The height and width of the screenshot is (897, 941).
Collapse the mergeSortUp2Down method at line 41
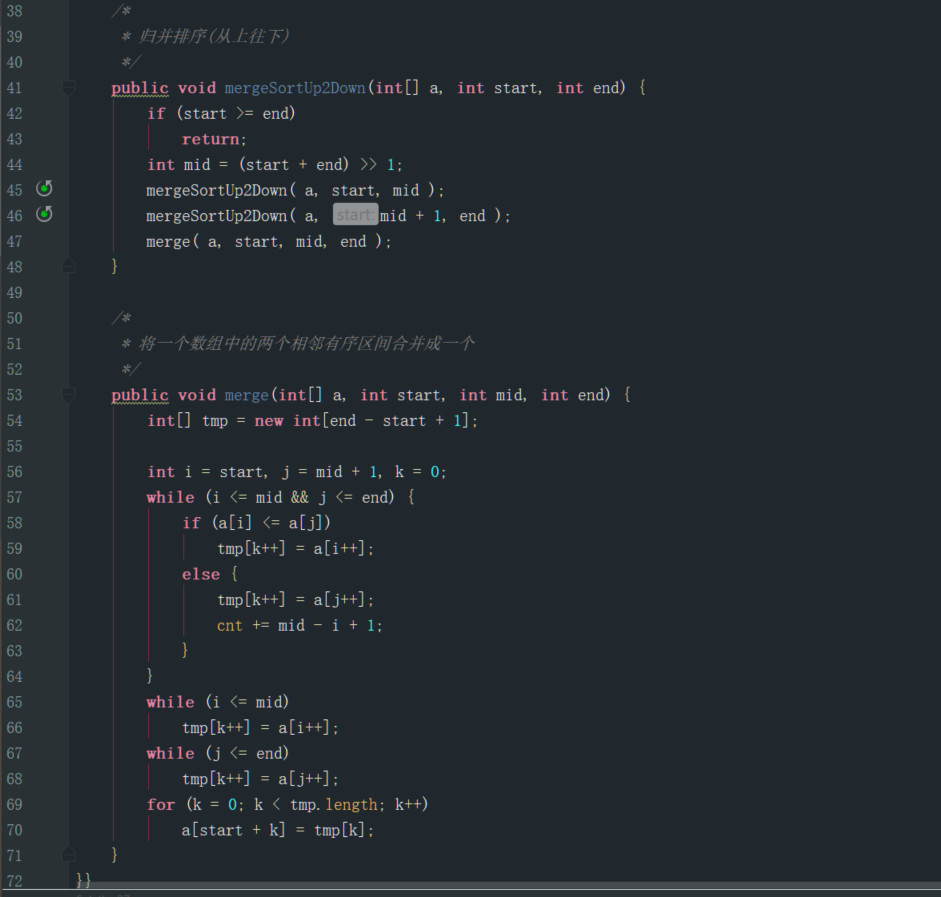(69, 88)
